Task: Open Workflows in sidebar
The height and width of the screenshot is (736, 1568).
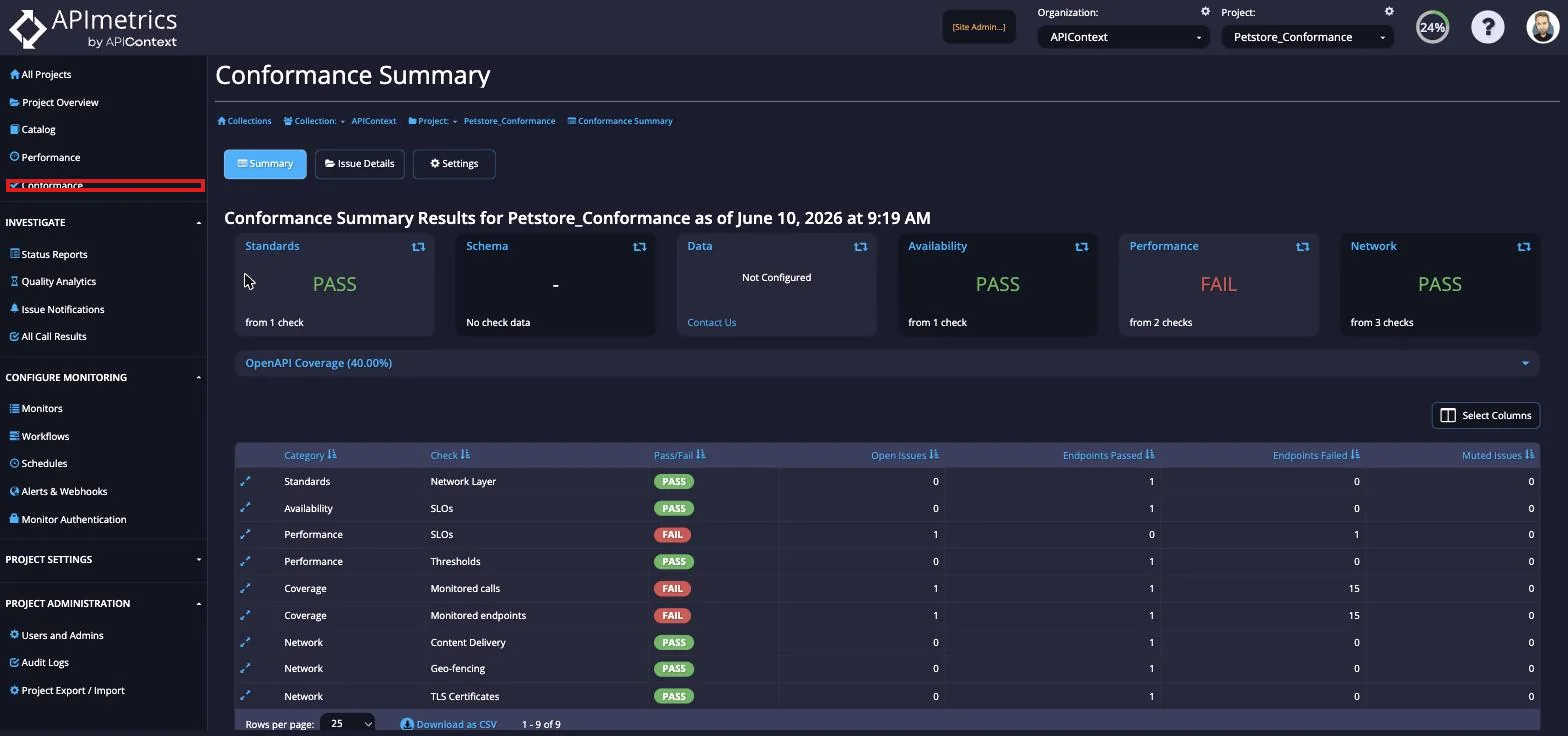Action: pyautogui.click(x=39, y=436)
